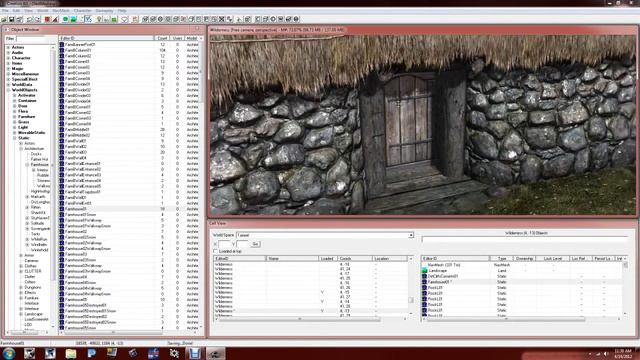The image size is (640, 360).
Task: Sort the object list by Editor ID column
Action: coord(107,38)
